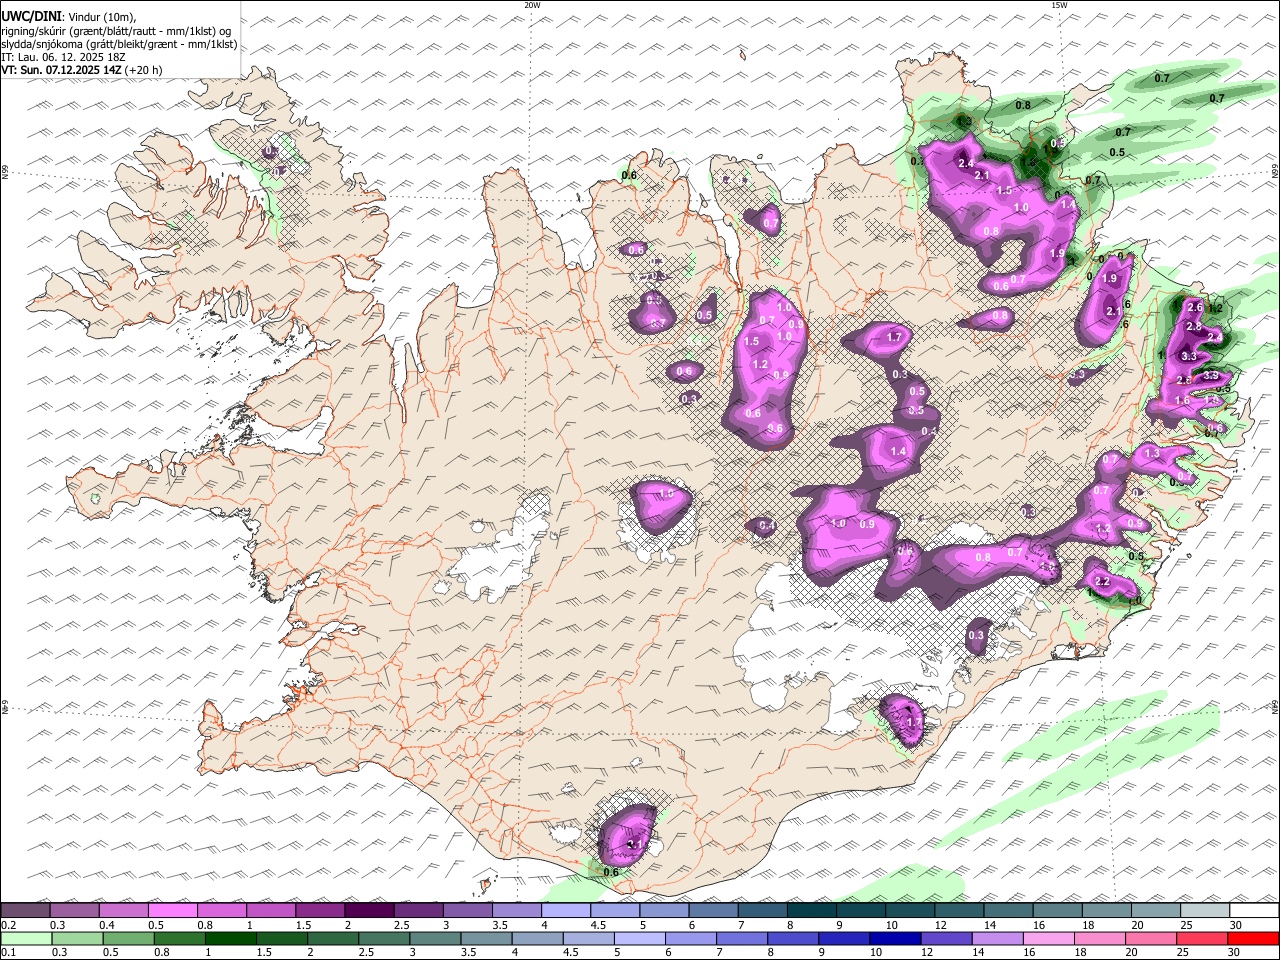Image resolution: width=1280 pixels, height=960 pixels.
Task: Click the rigning/skúrir legend description line
Action: coord(116,30)
